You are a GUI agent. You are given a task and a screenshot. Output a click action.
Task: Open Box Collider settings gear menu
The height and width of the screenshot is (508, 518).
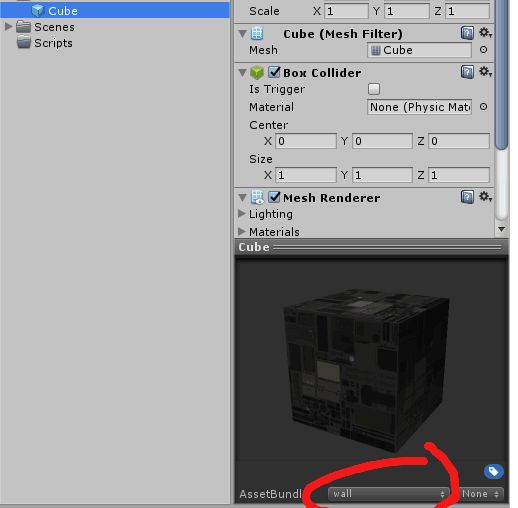coord(485,71)
